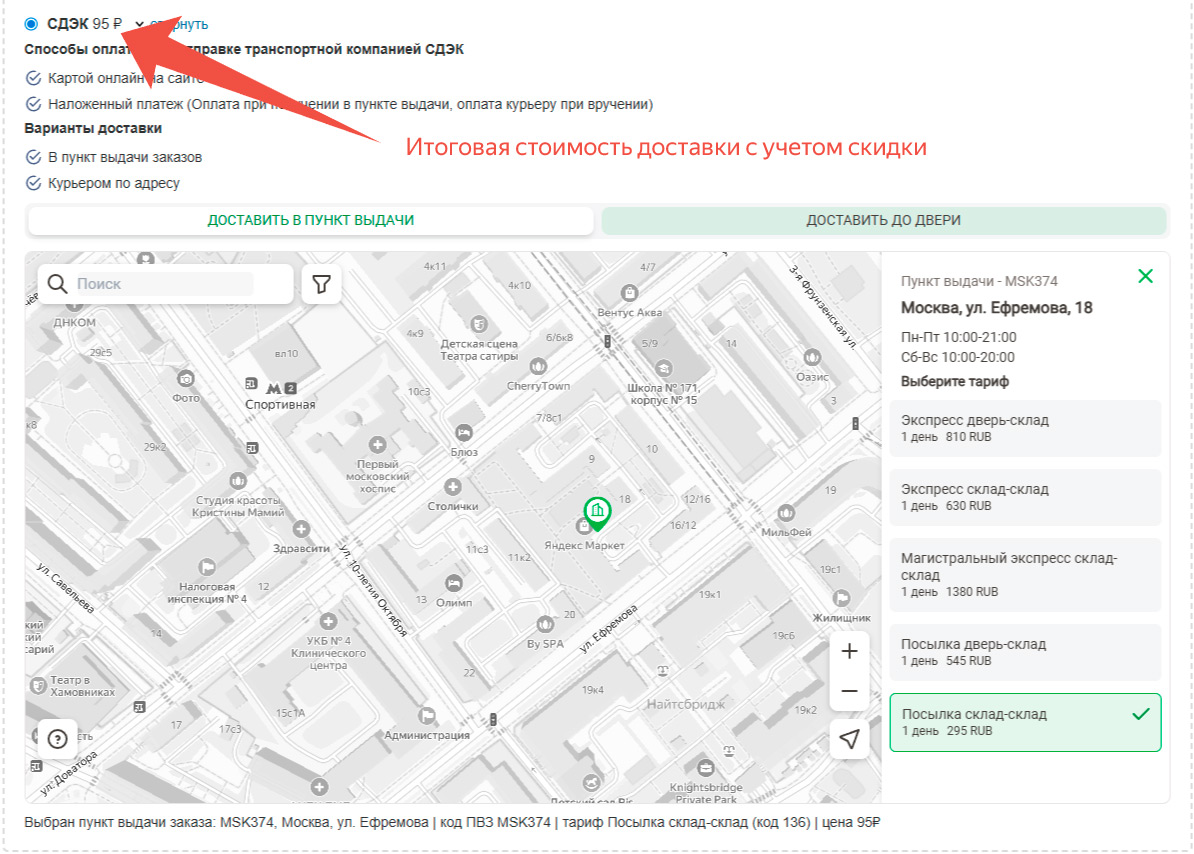This screenshot has width=1194, height=854.
Task: Zoom out the map with minus button
Action: [849, 691]
